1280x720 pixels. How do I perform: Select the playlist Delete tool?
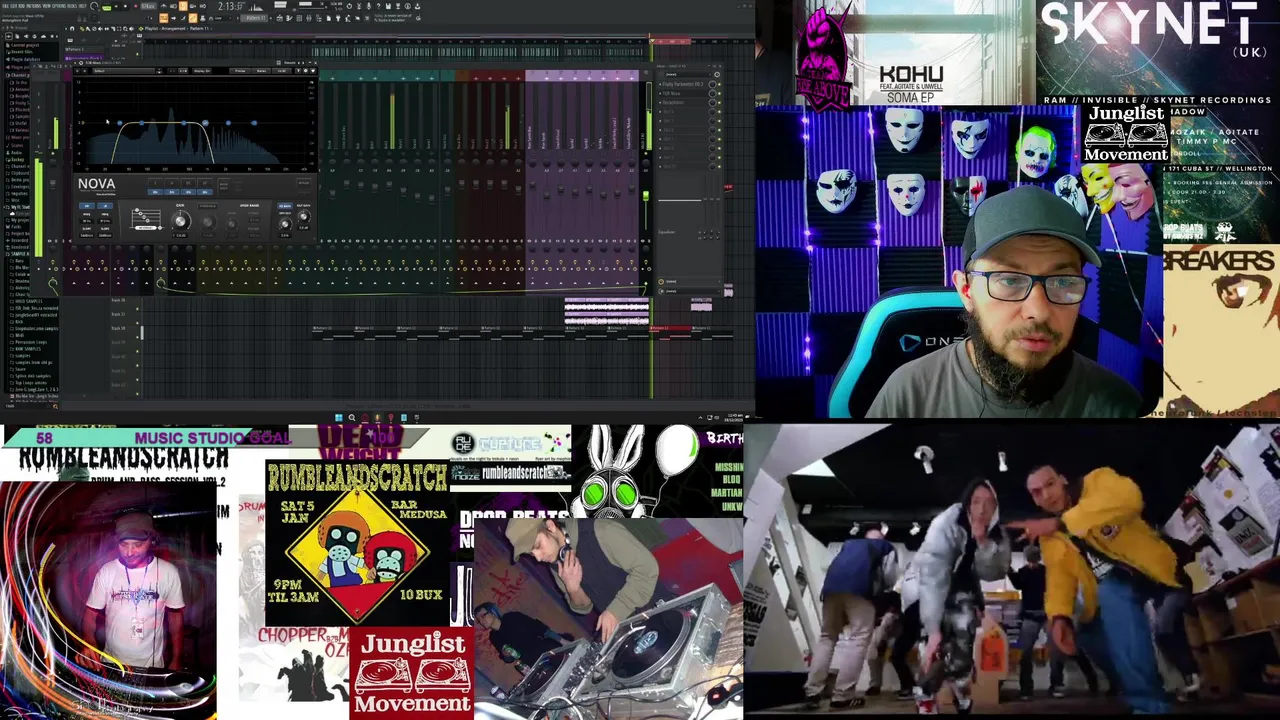click(x=94, y=29)
